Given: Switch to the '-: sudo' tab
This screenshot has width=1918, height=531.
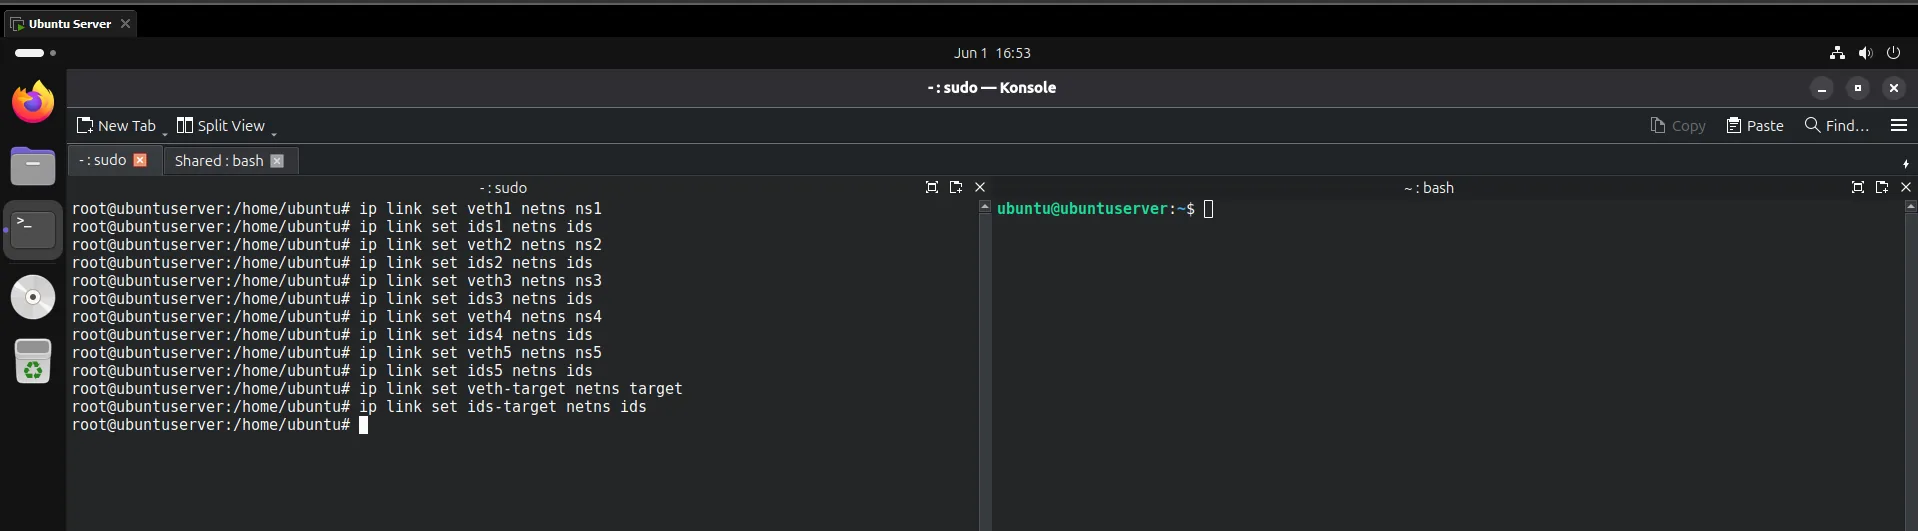Looking at the screenshot, I should 102,160.
